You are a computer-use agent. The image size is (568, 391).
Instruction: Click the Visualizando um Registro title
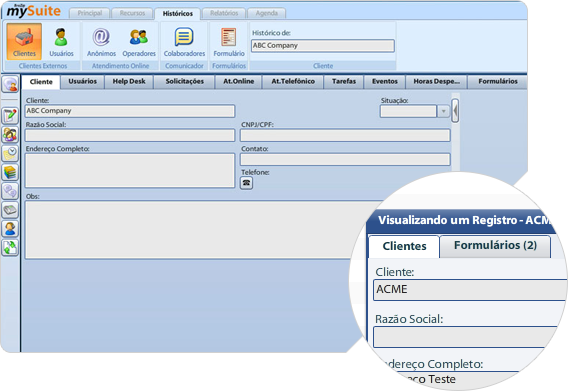tap(465, 220)
